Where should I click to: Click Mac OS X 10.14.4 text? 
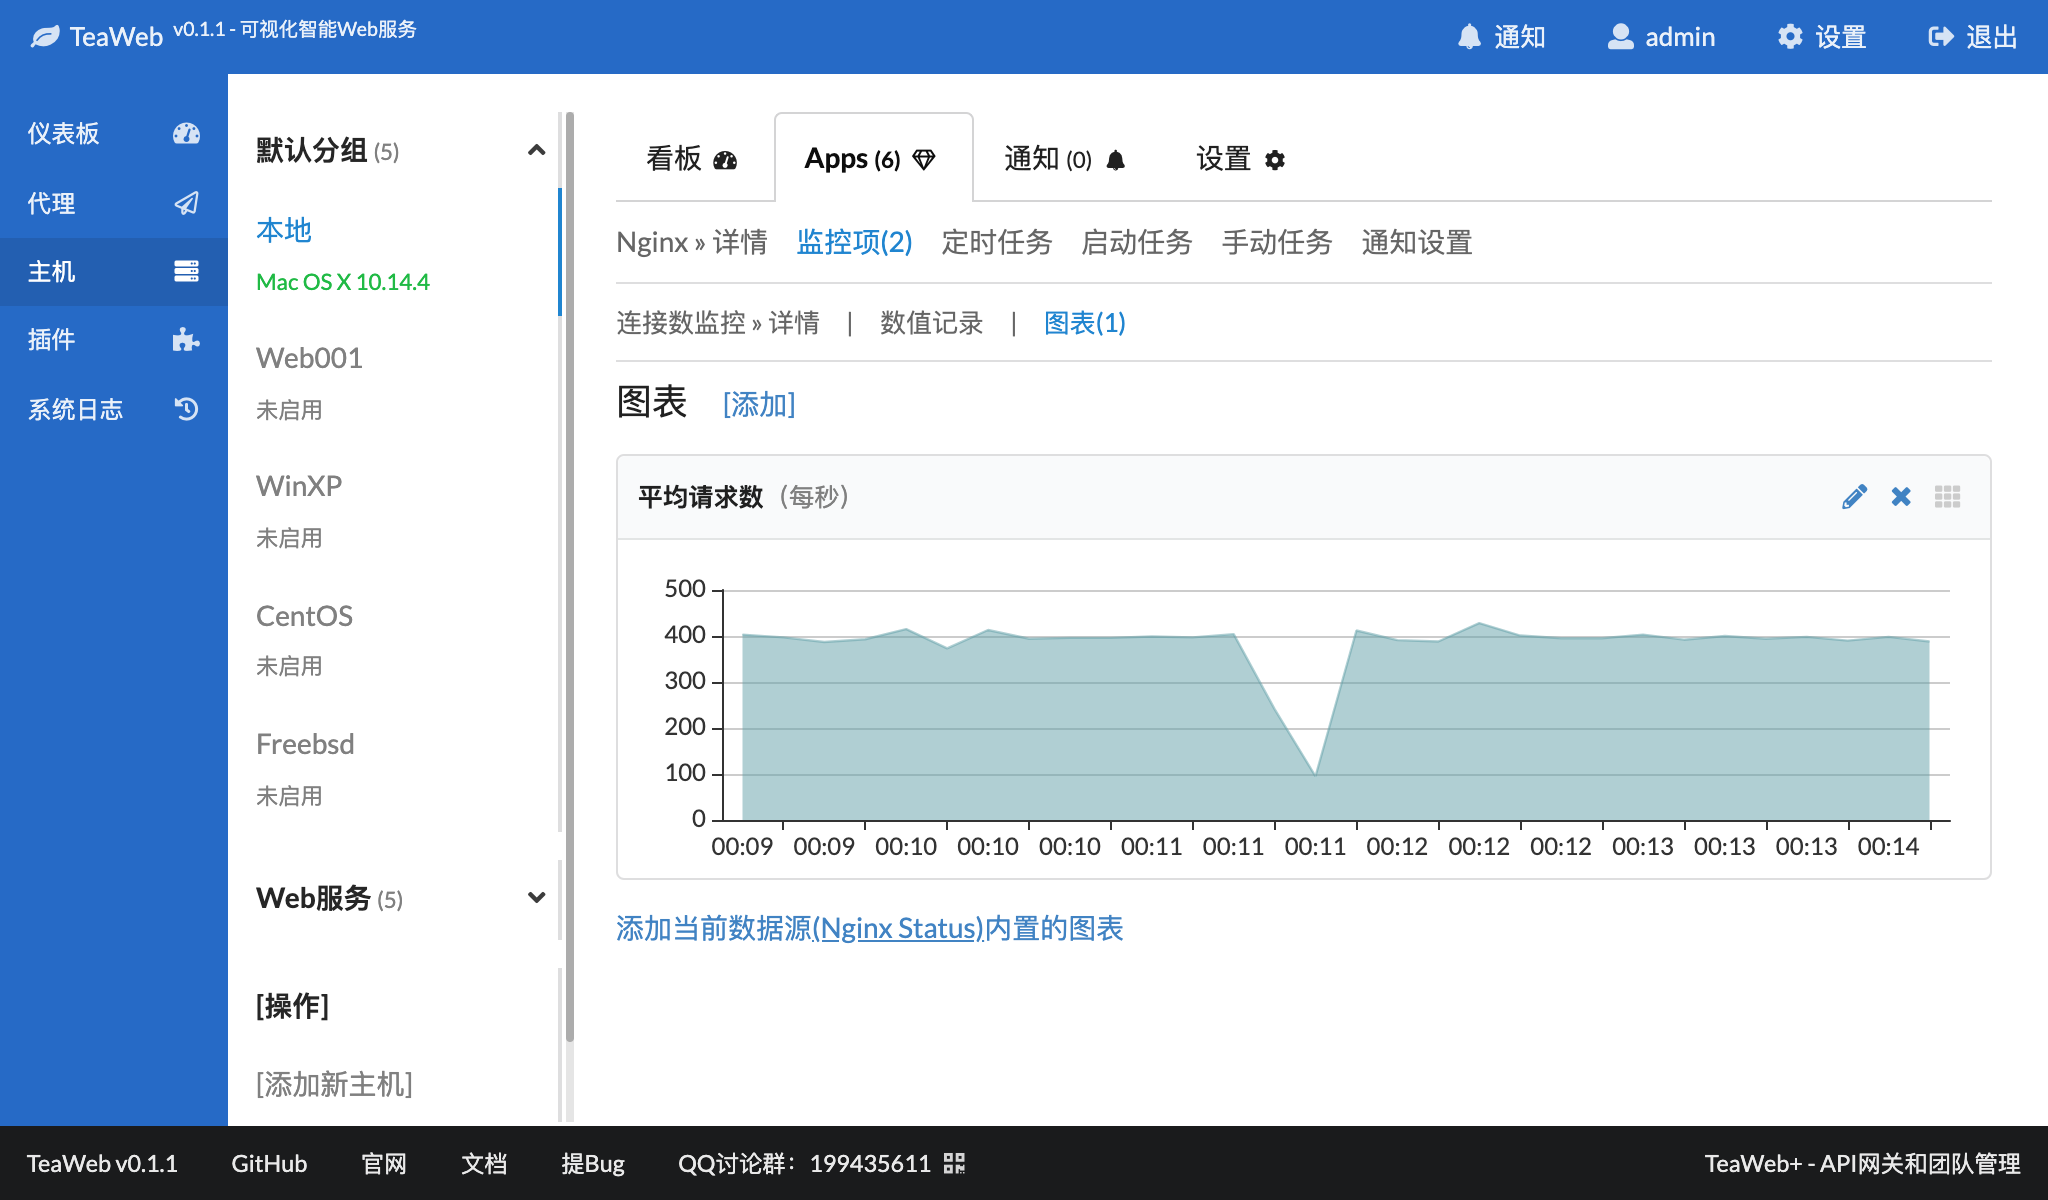[x=343, y=282]
